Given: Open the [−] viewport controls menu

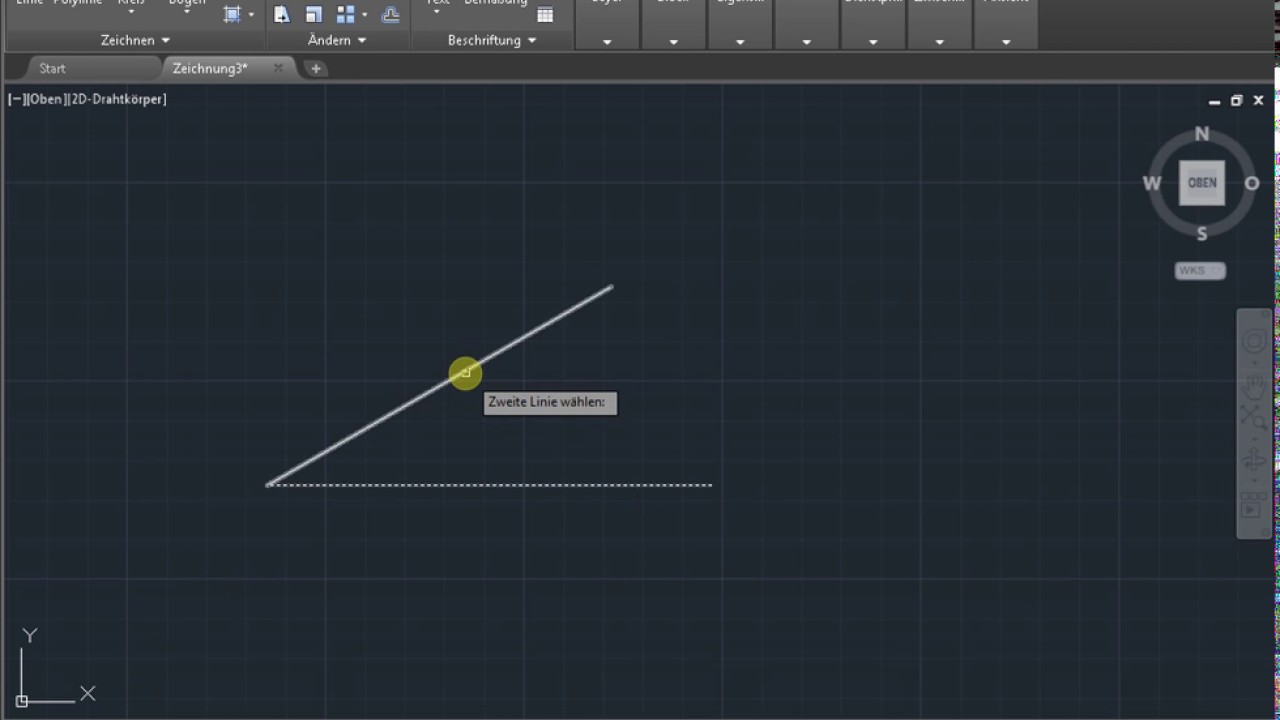Looking at the screenshot, I should point(17,99).
